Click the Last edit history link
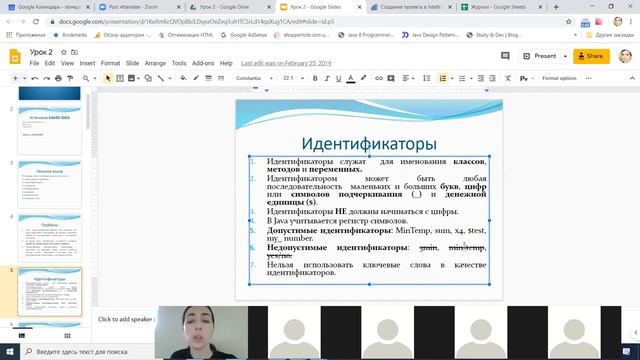 [286, 63]
